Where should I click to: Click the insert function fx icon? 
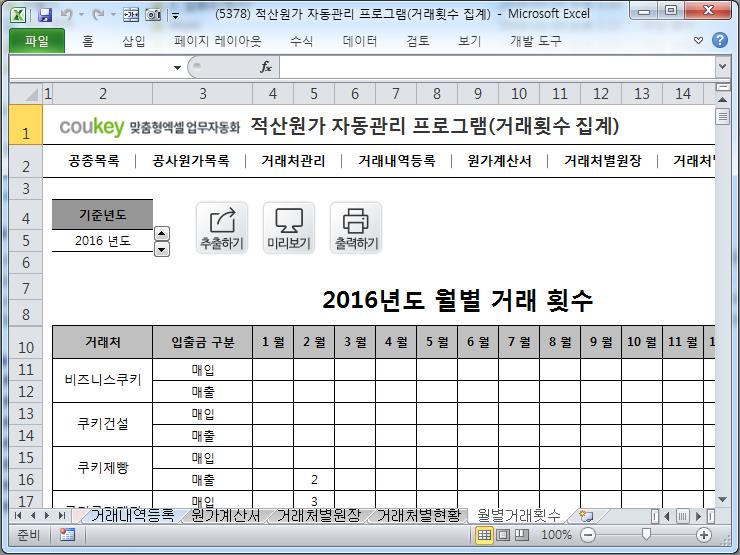266,67
